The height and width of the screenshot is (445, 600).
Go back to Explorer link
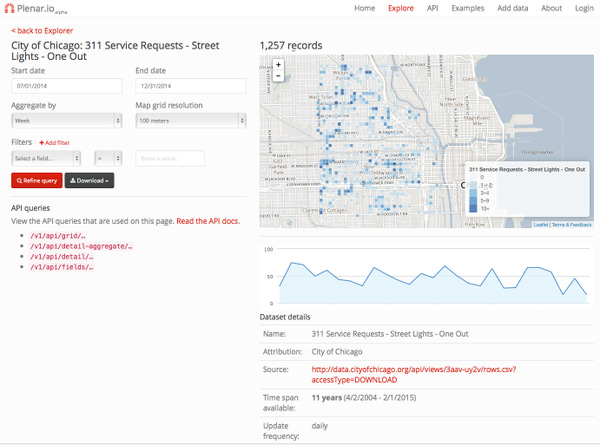(42, 31)
